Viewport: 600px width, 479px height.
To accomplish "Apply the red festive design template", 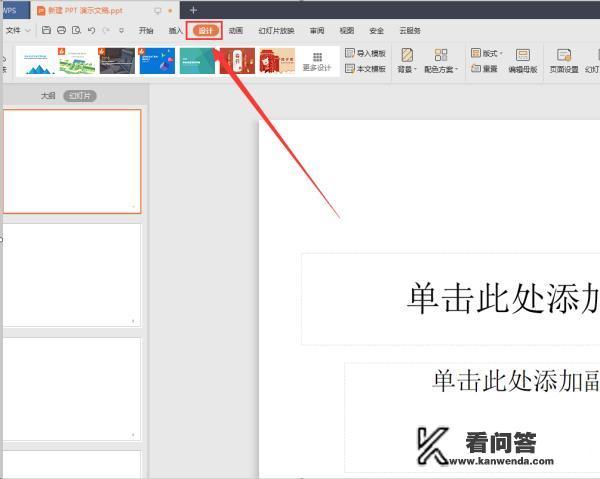I will click(237, 61).
